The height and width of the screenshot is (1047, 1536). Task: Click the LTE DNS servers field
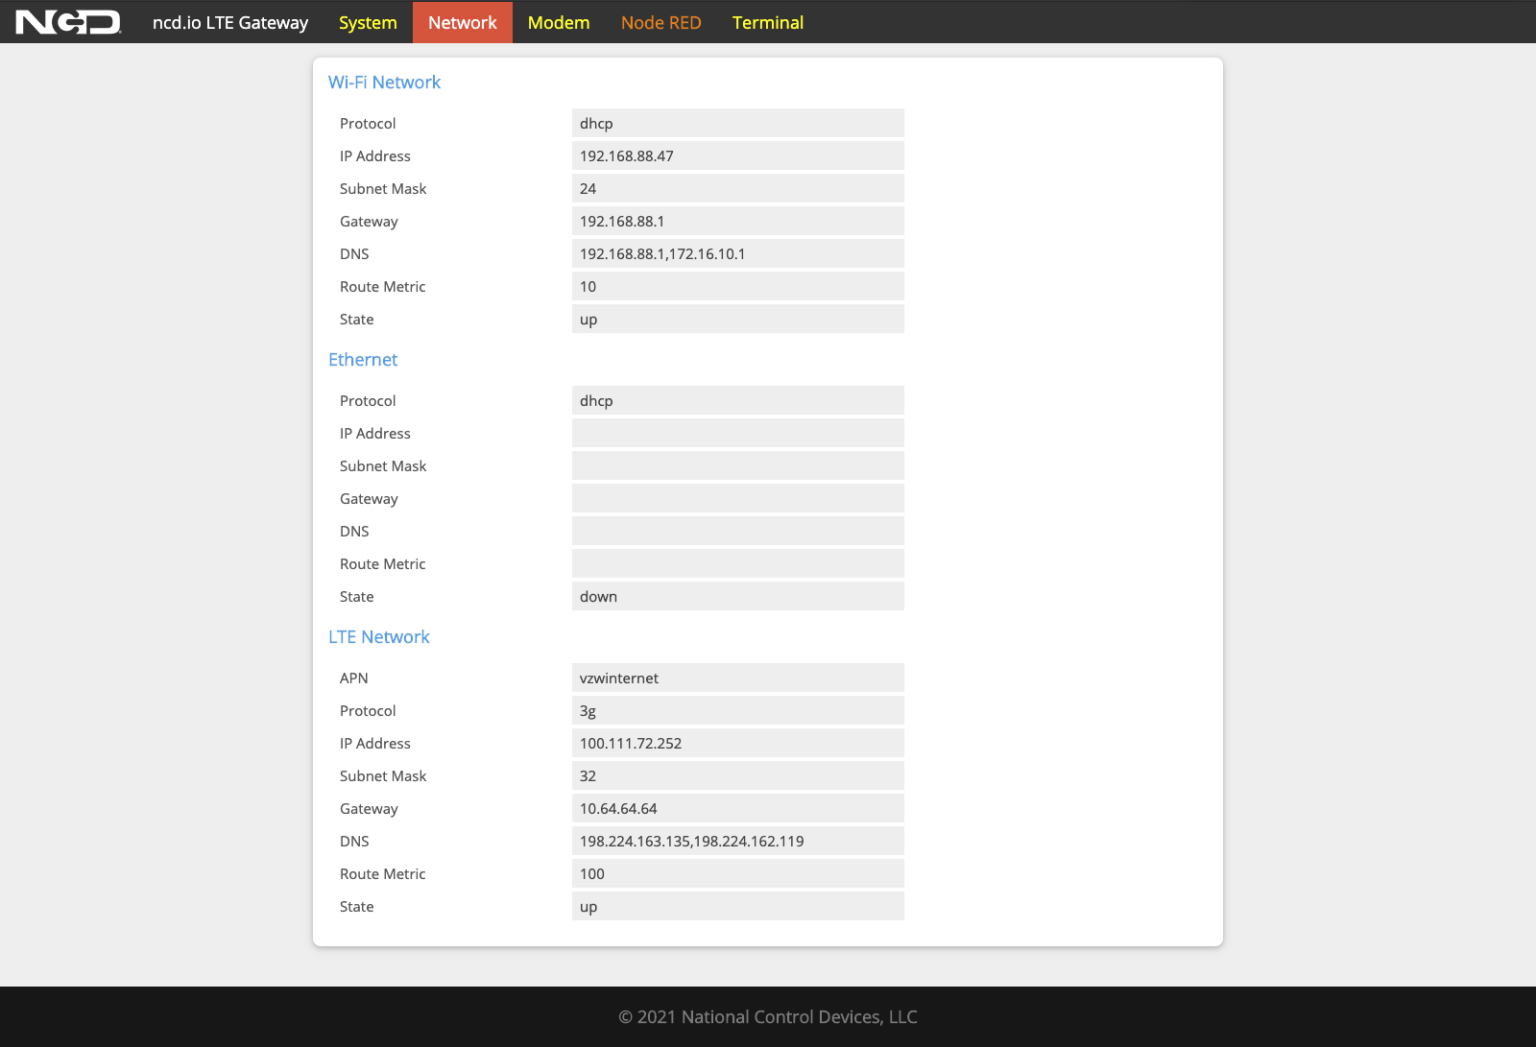pyautogui.click(x=737, y=842)
